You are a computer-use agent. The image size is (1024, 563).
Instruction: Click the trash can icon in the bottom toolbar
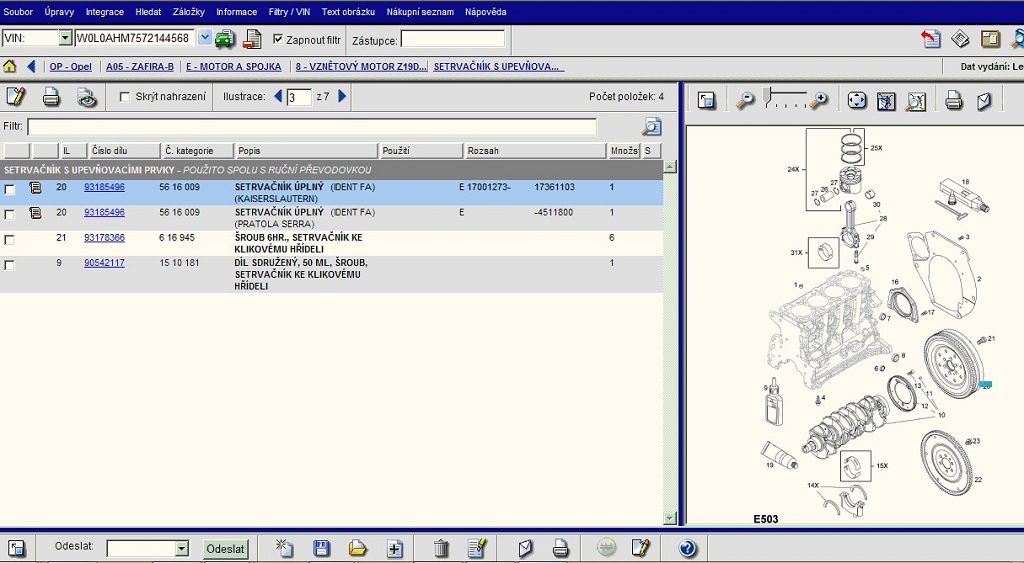[x=441, y=548]
